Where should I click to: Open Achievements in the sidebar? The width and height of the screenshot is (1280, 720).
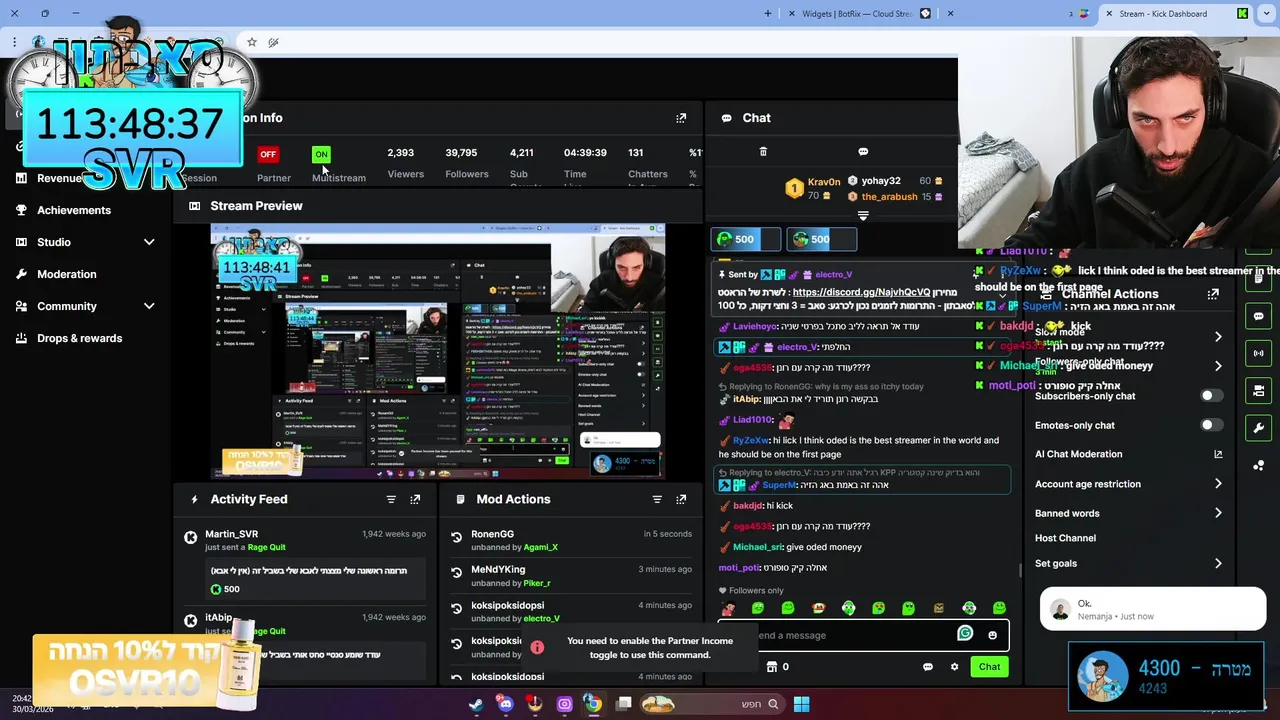74,210
